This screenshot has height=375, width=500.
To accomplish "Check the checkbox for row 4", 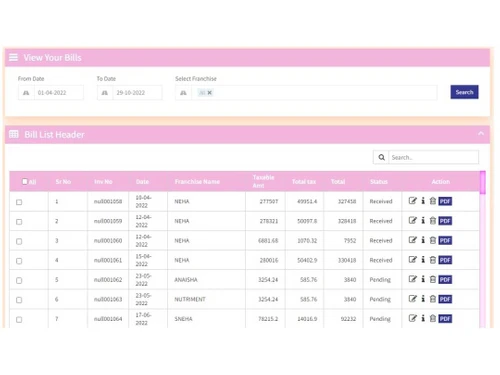I will coord(19,261).
